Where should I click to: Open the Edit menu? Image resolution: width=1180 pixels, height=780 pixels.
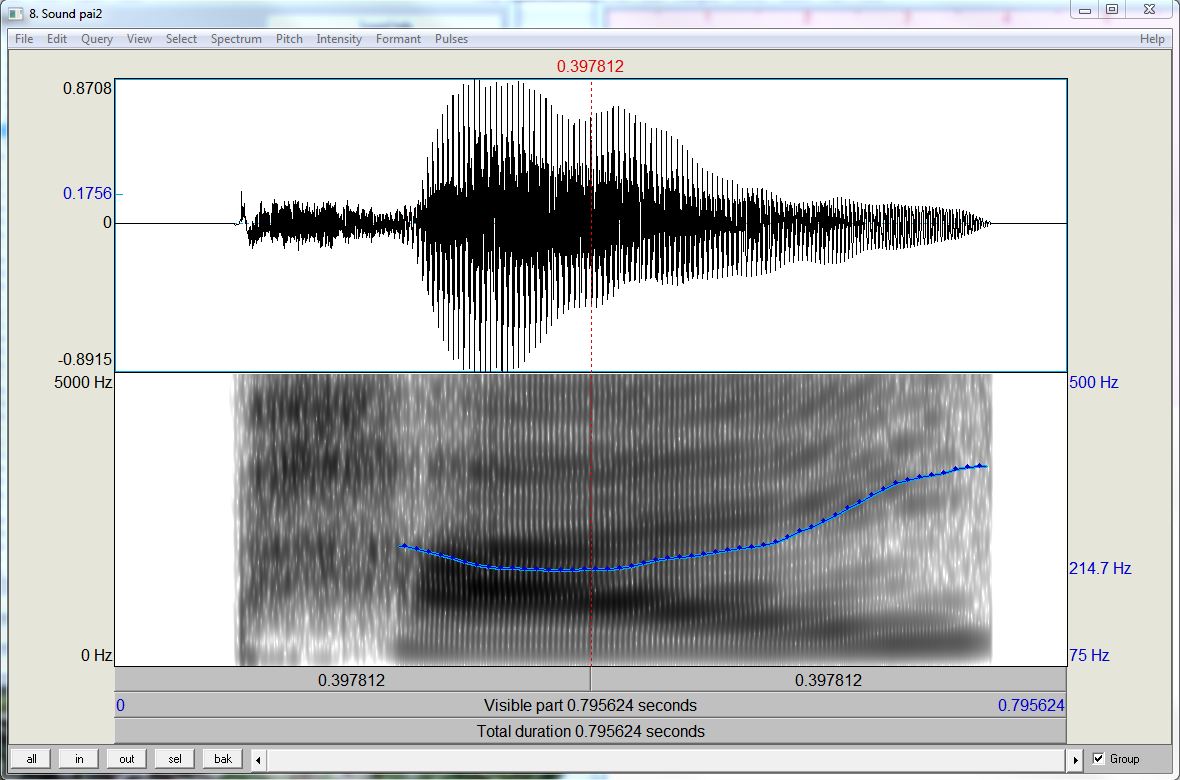(57, 39)
